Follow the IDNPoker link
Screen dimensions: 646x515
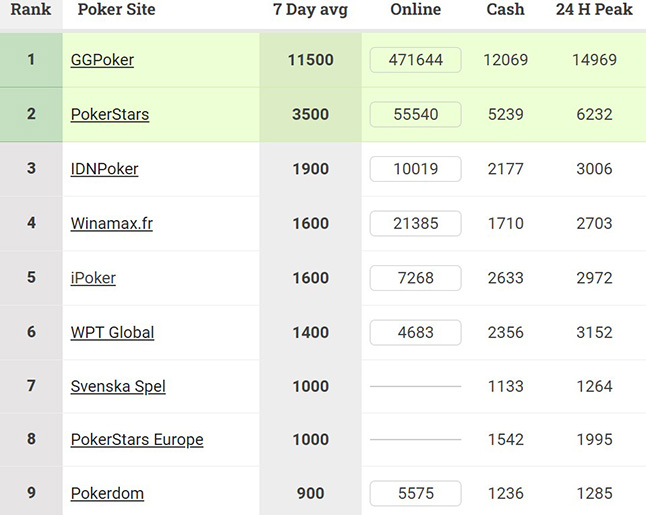104,169
